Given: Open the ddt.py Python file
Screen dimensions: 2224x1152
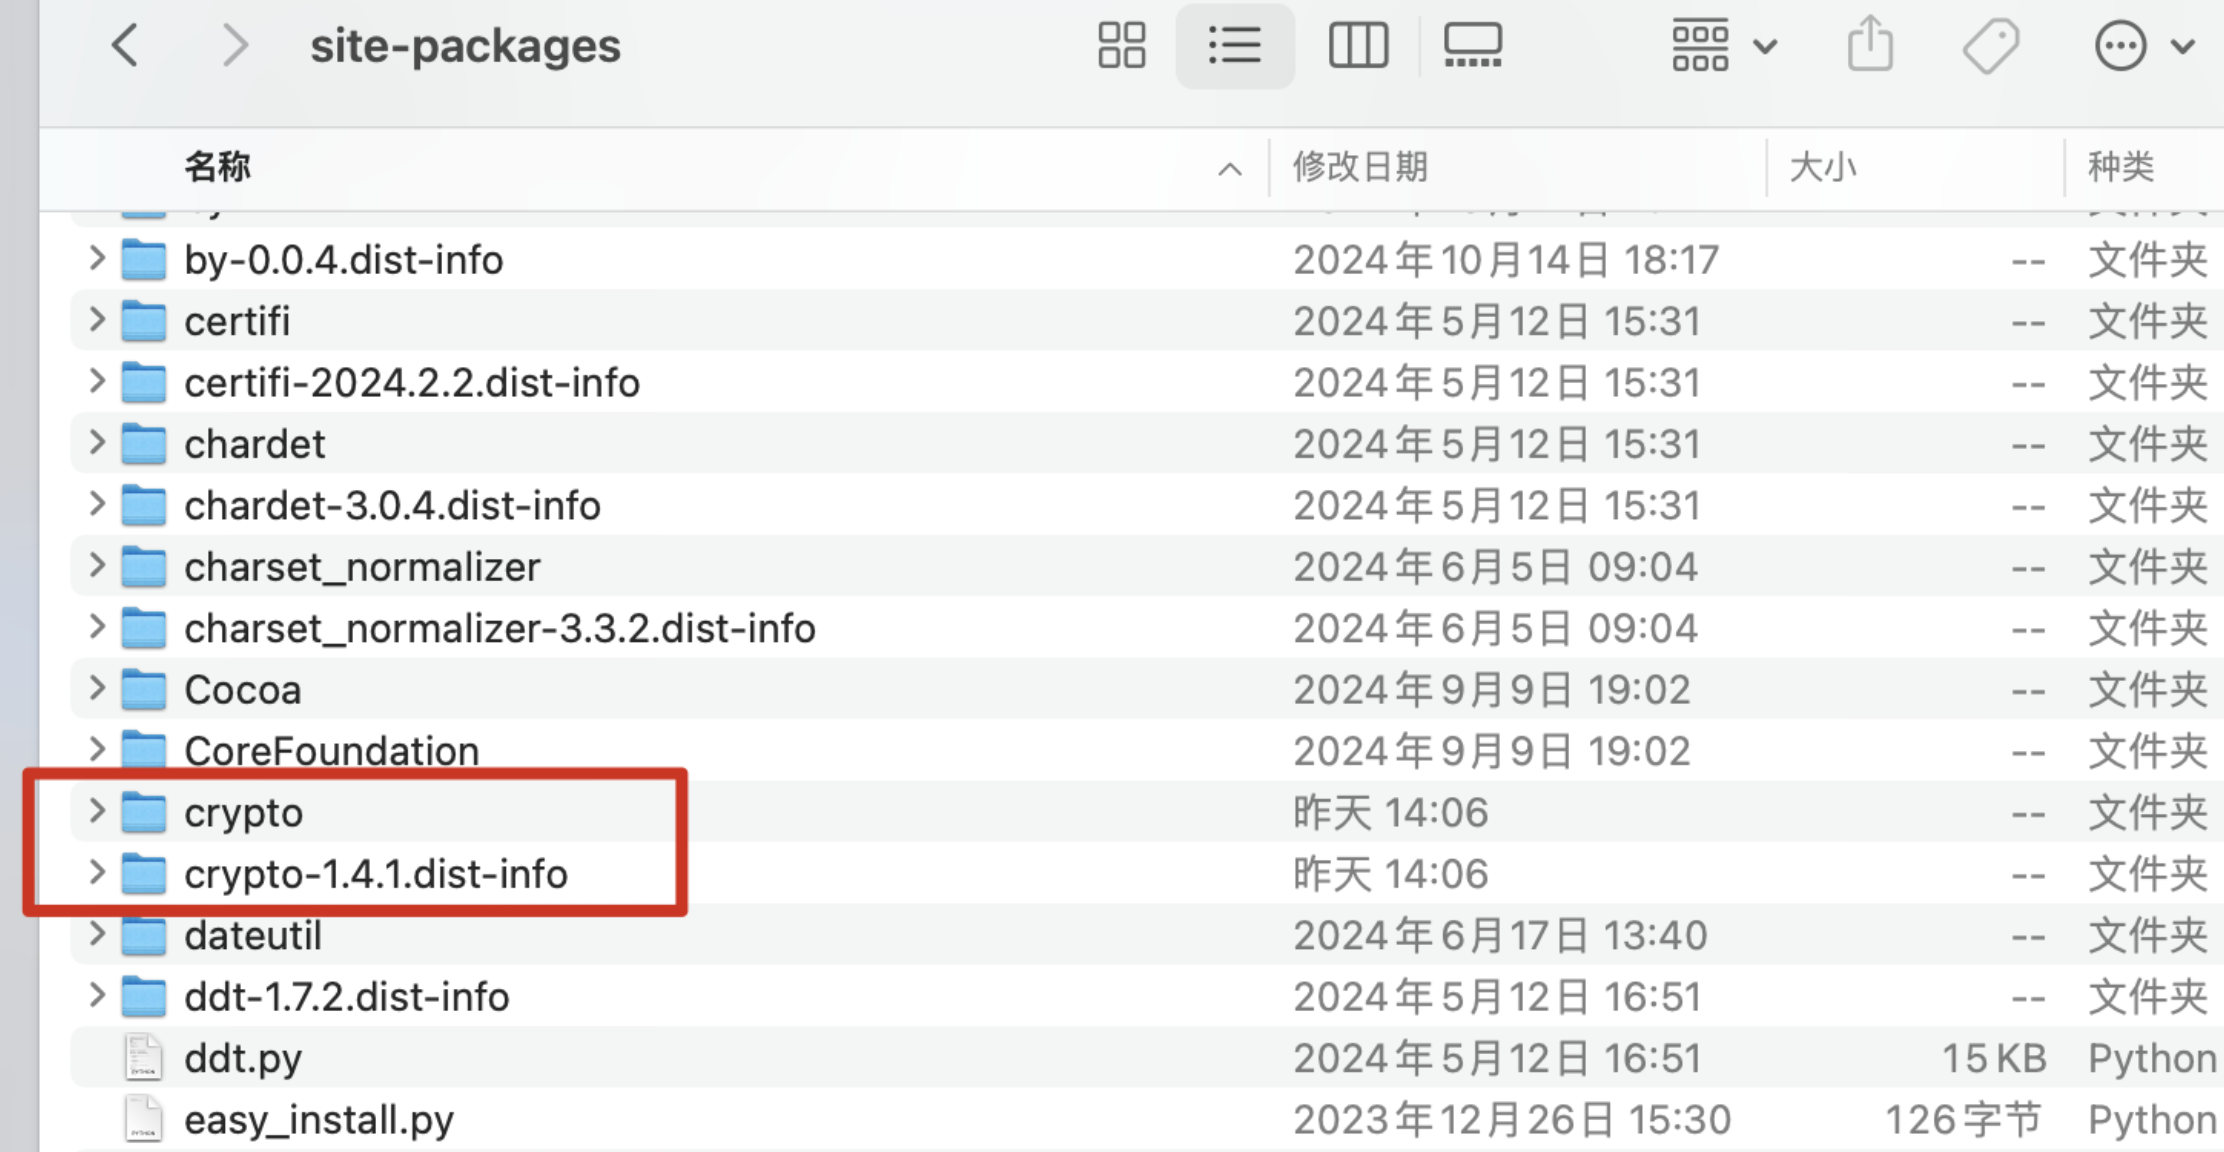Looking at the screenshot, I should [x=243, y=1057].
